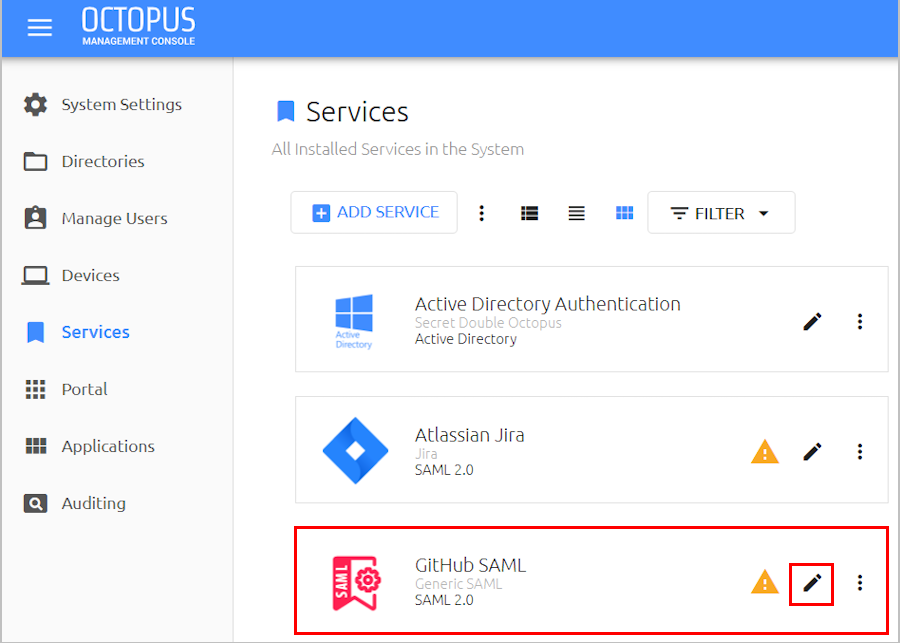Click the Jira diamond logo
The height and width of the screenshot is (643, 900).
(355, 451)
